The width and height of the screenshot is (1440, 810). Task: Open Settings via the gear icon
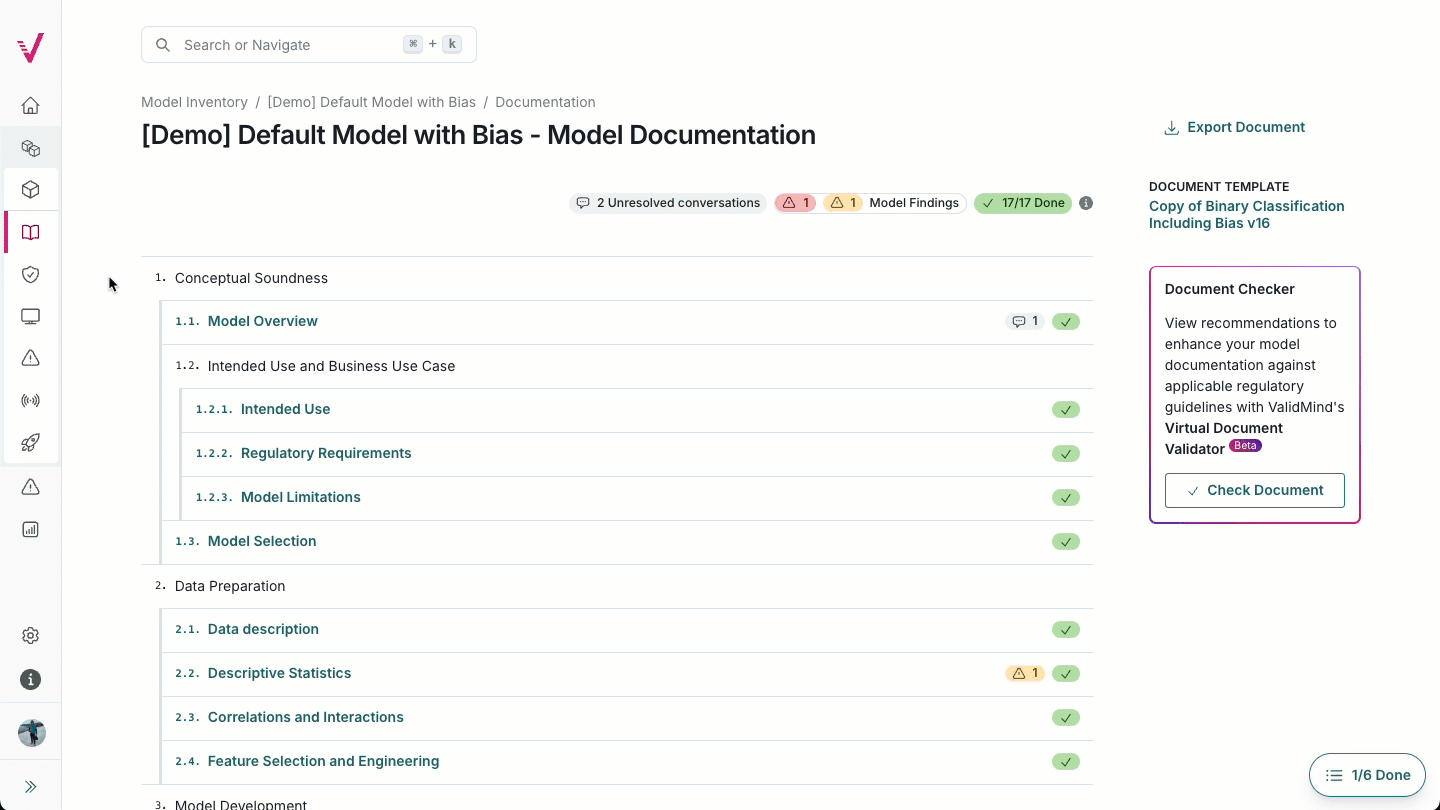click(30, 635)
